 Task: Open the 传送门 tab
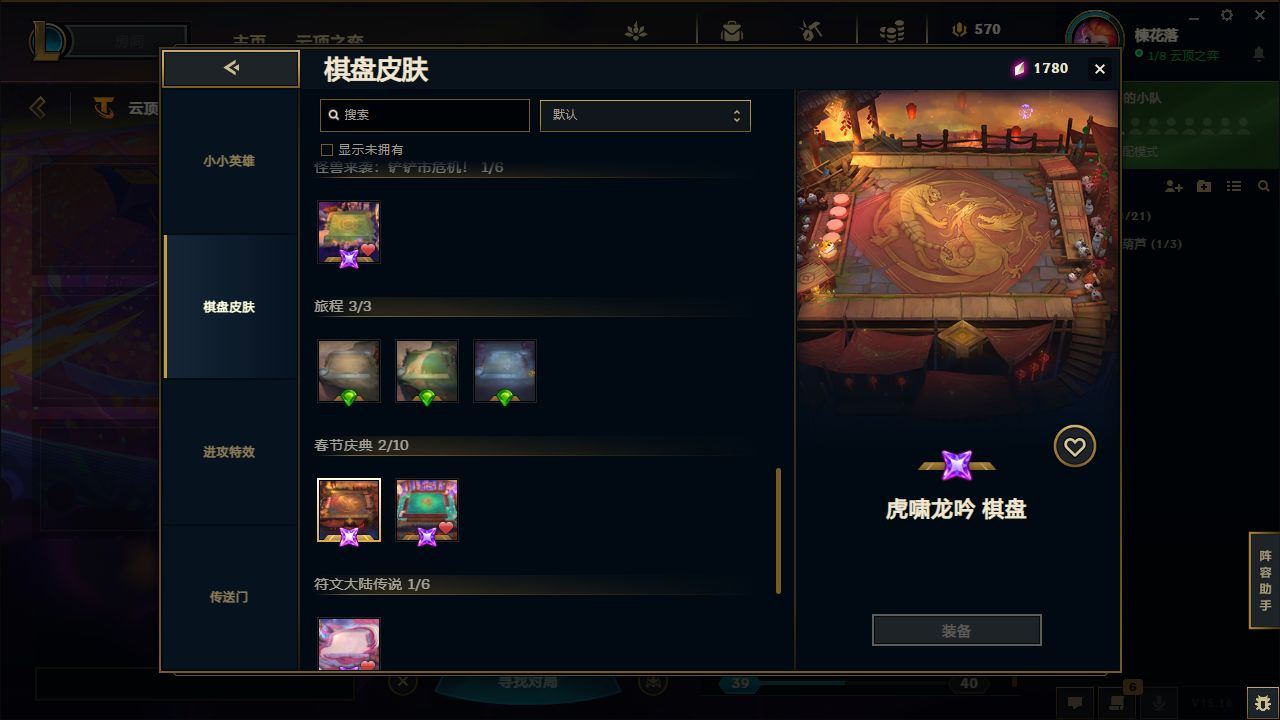pos(229,597)
